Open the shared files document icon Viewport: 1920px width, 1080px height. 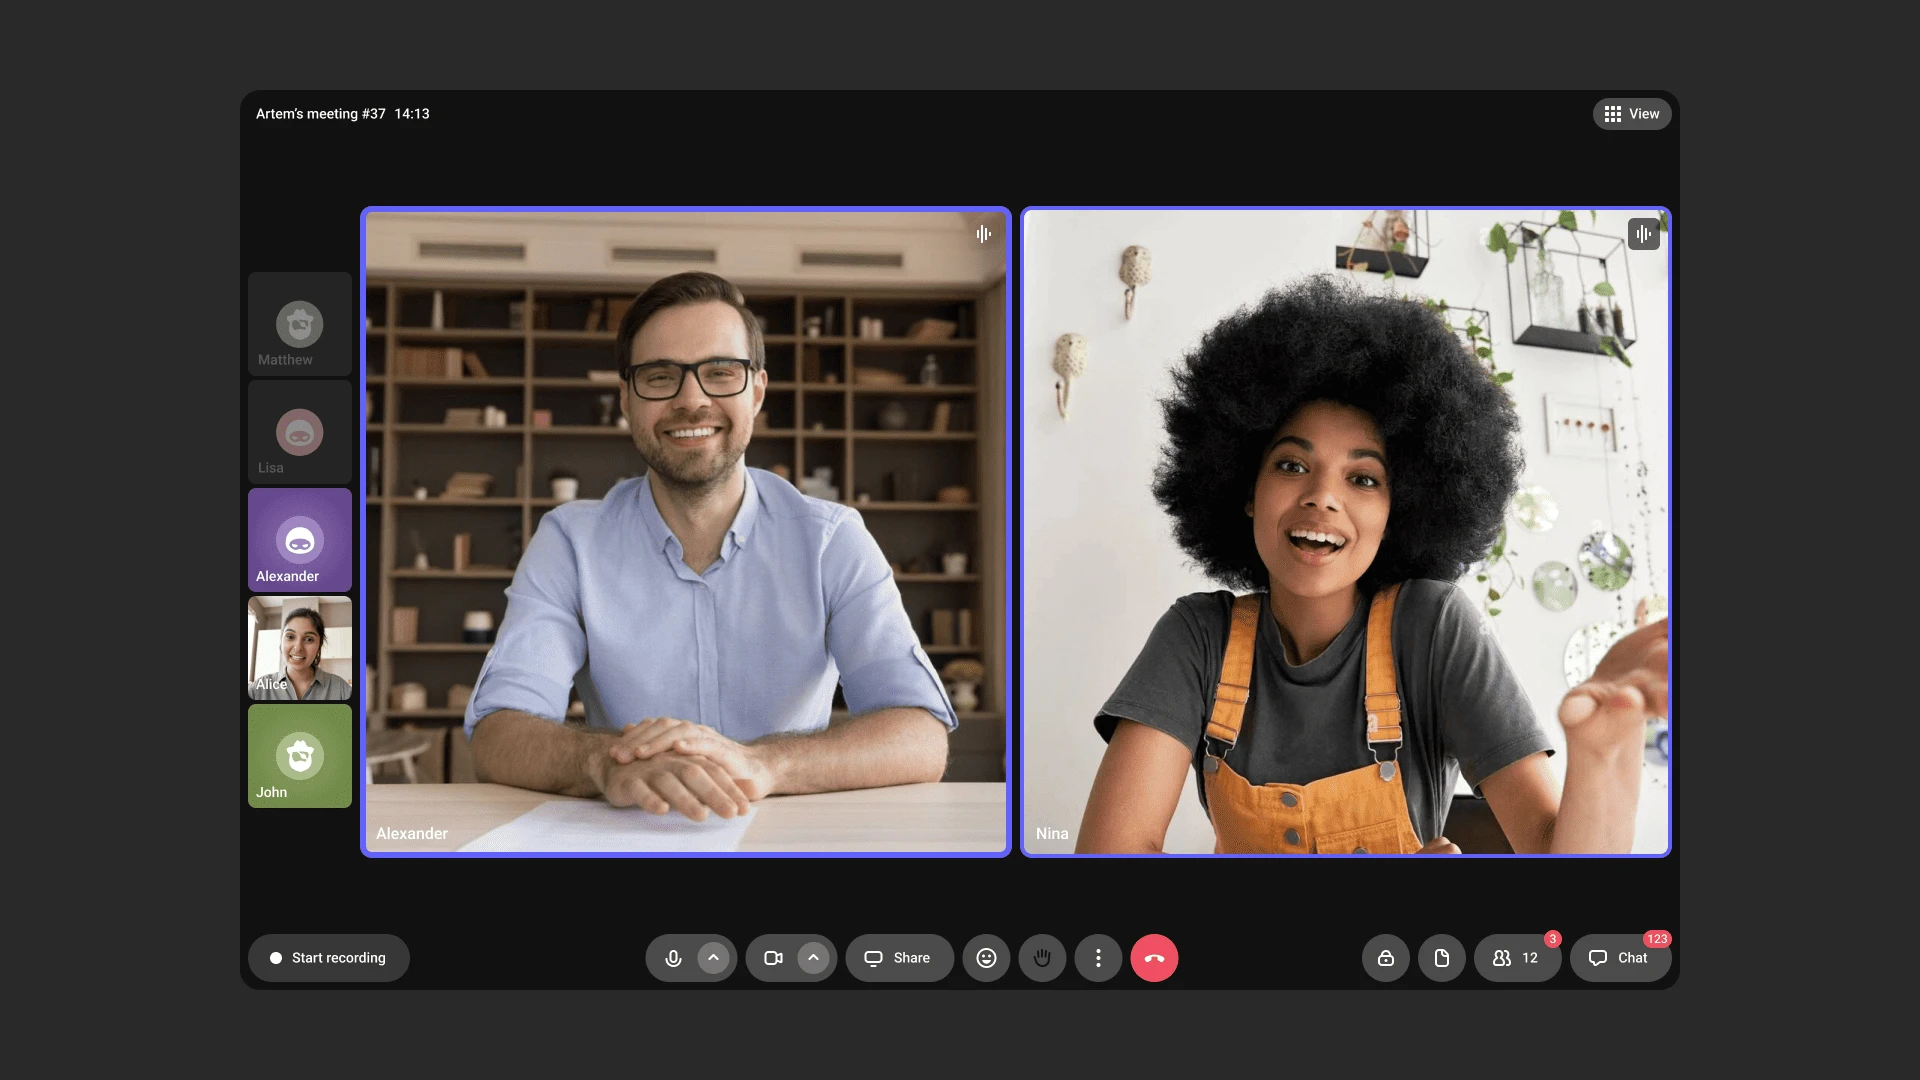click(1442, 958)
